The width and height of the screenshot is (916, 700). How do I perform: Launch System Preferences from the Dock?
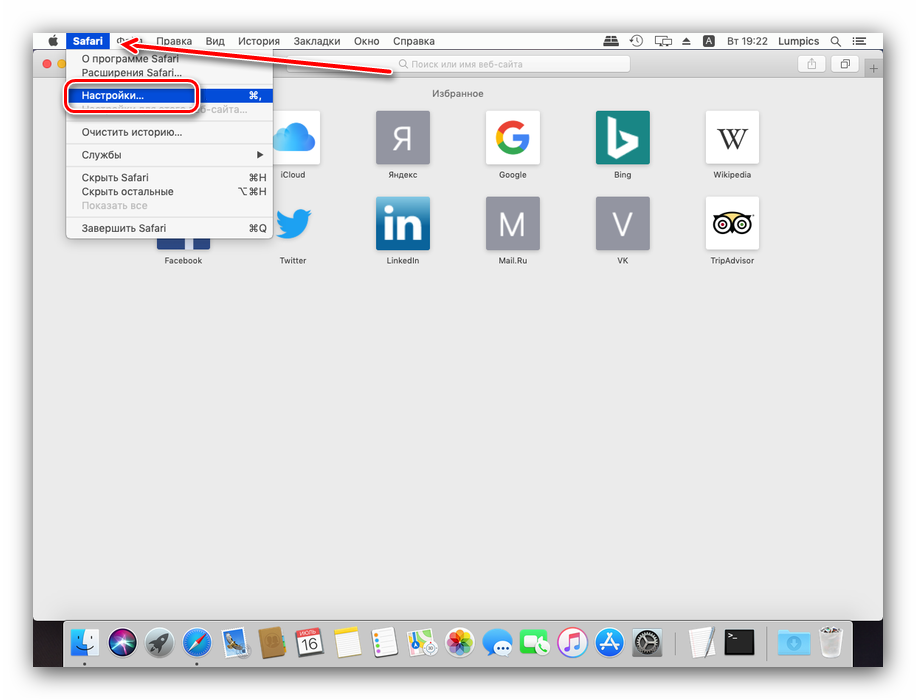click(x=648, y=642)
